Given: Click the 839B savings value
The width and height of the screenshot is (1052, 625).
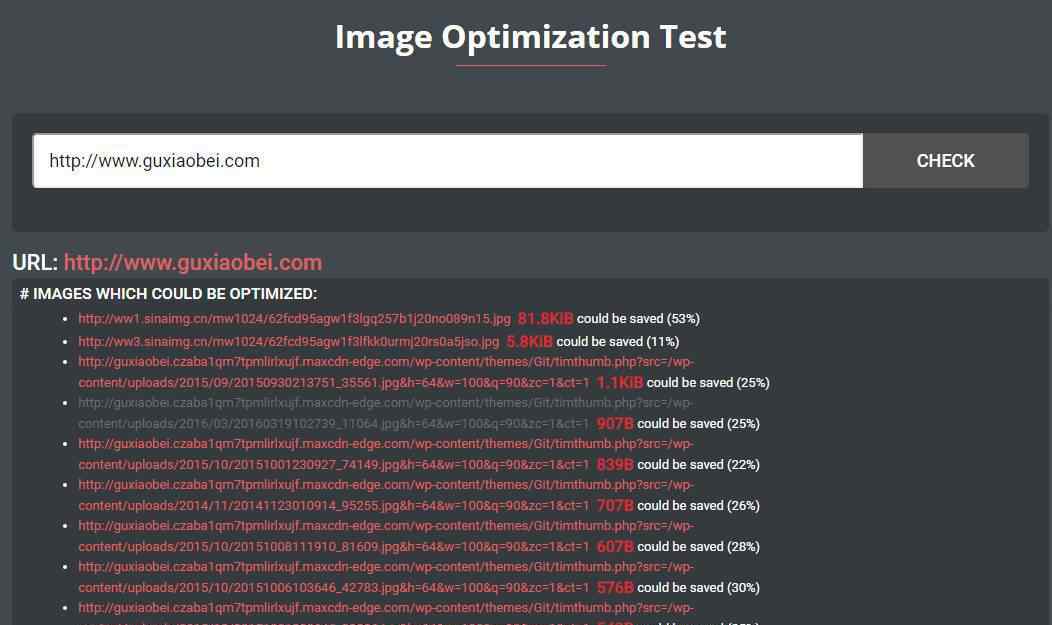Looking at the screenshot, I should coord(615,465).
